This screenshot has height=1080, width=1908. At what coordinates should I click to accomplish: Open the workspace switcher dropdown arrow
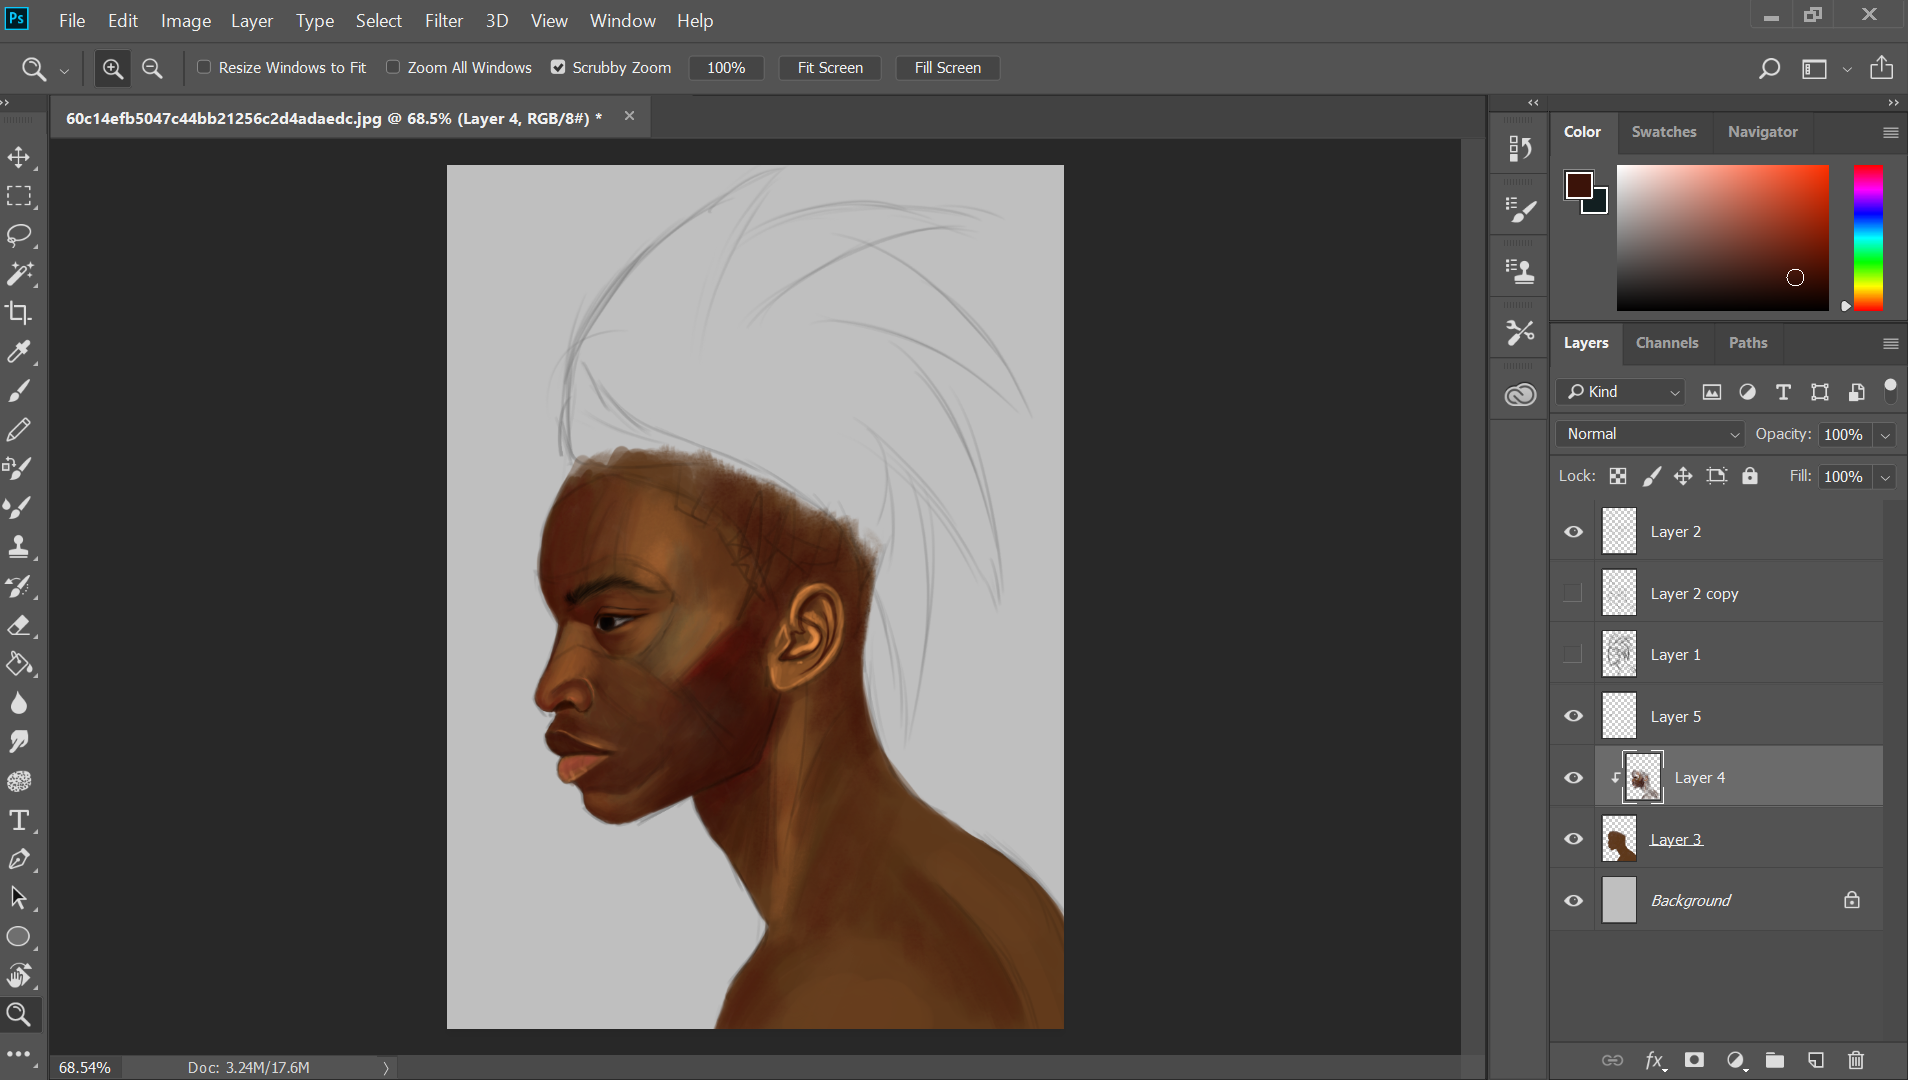pyautogui.click(x=1847, y=69)
